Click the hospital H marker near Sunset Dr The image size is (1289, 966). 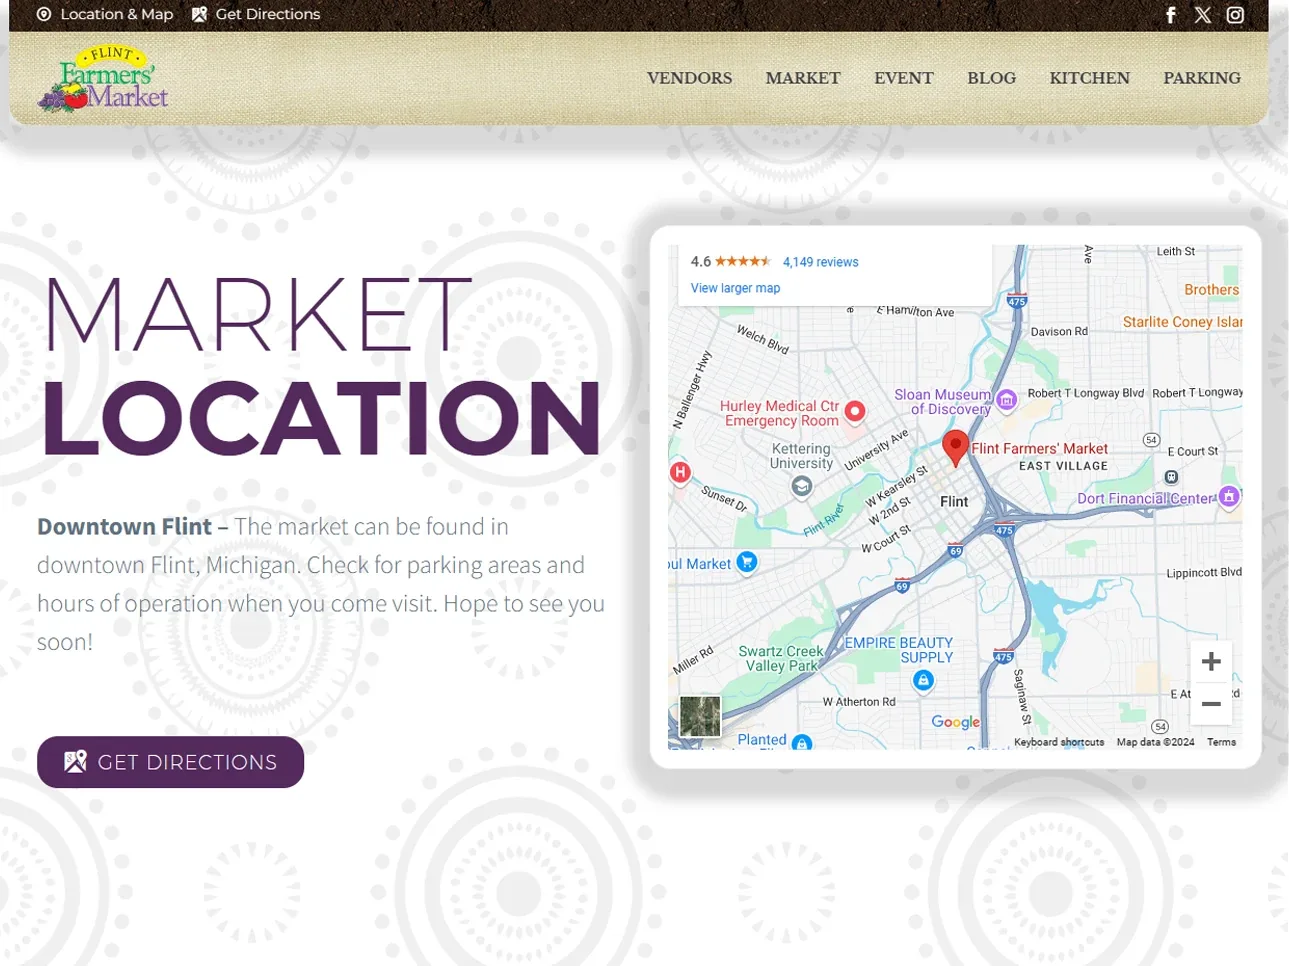coord(680,472)
